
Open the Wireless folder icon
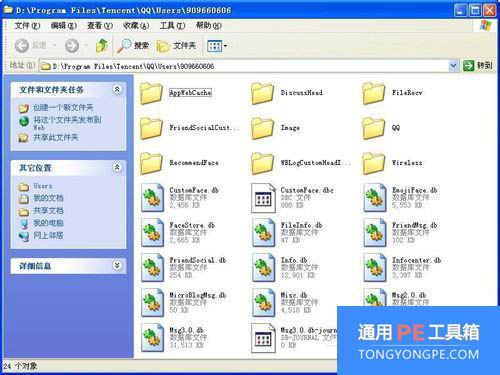374,163
